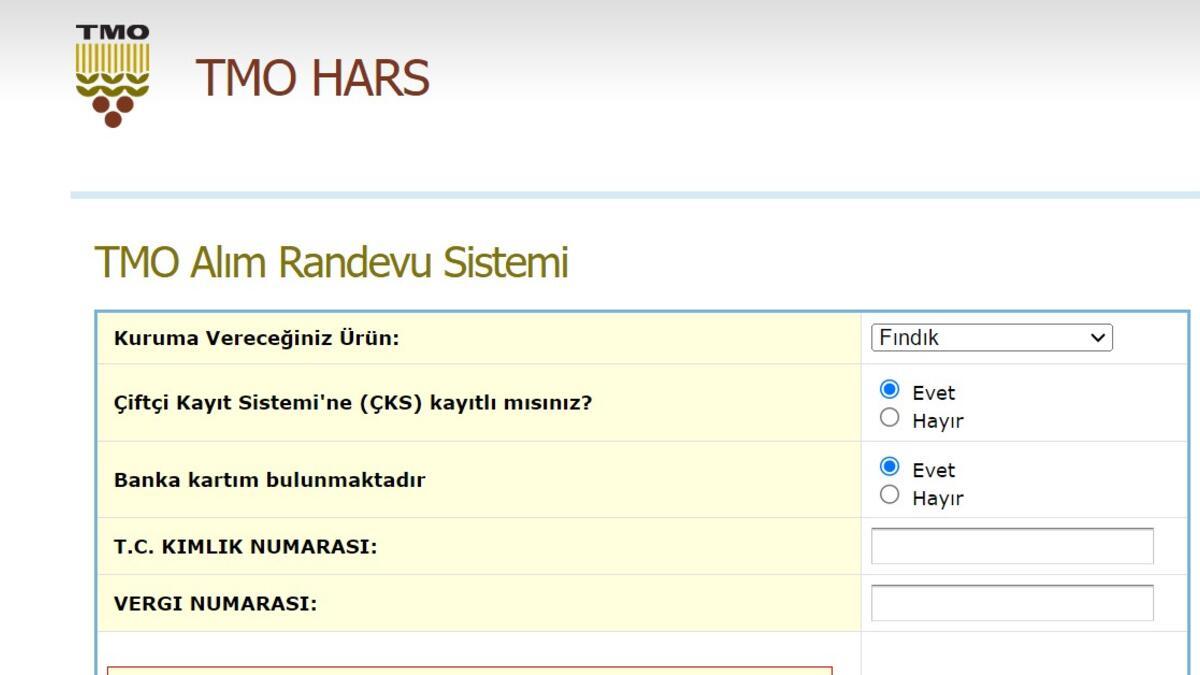Click 'Evet' text beside the ÇKS radio
This screenshot has height=675, width=1200.
coord(933,393)
